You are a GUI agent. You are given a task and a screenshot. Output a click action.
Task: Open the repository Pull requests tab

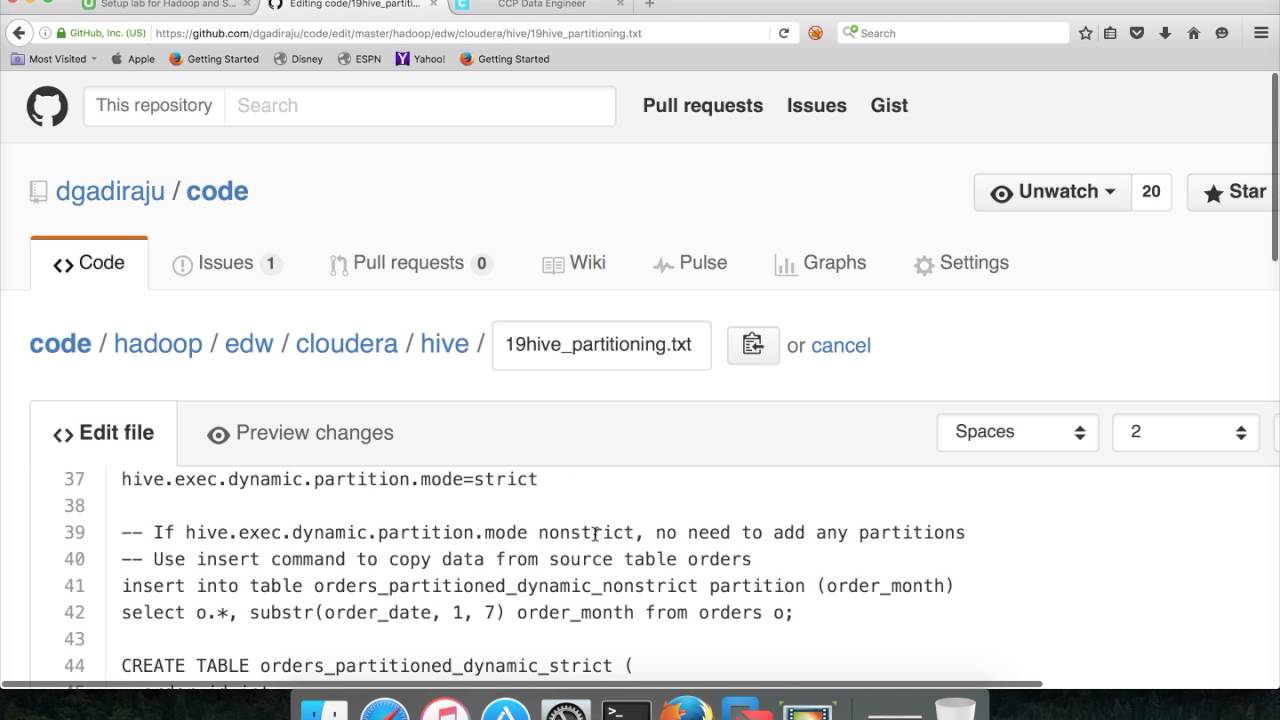pos(410,263)
